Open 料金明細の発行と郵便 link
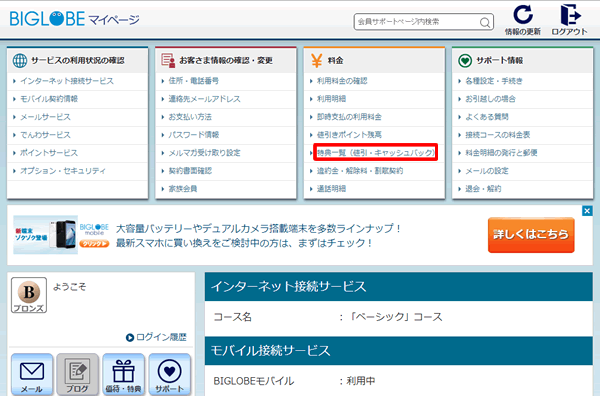Image resolution: width=600 pixels, height=396 pixels. tap(501, 153)
